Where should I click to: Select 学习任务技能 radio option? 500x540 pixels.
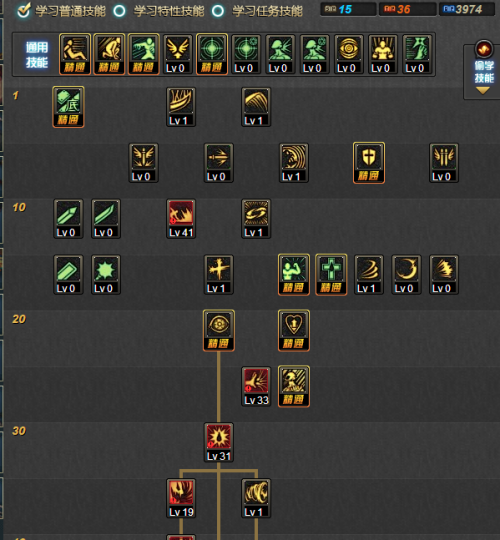coord(218,11)
